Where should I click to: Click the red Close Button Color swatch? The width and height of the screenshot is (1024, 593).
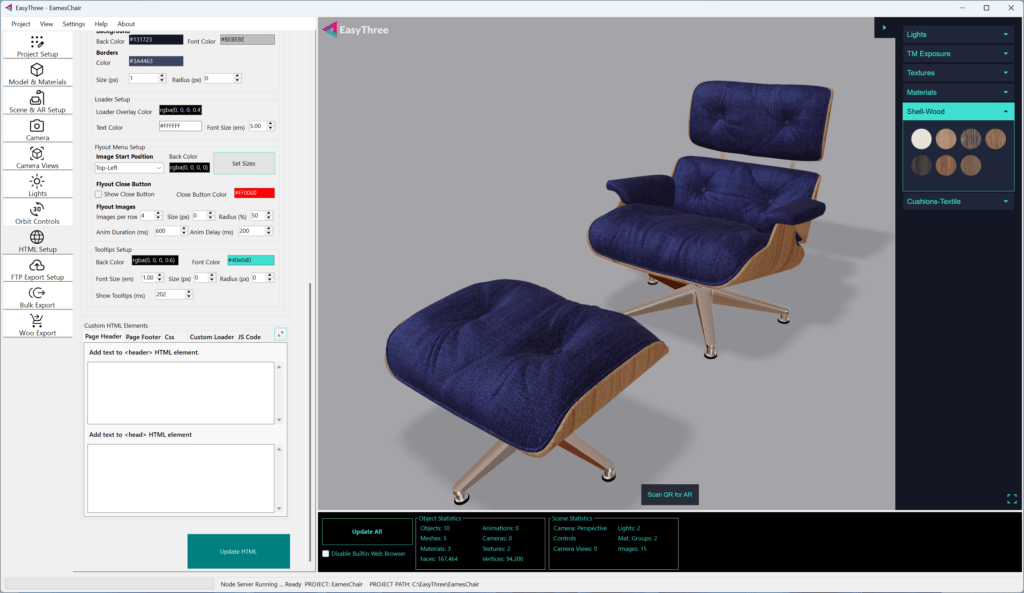tap(253, 193)
